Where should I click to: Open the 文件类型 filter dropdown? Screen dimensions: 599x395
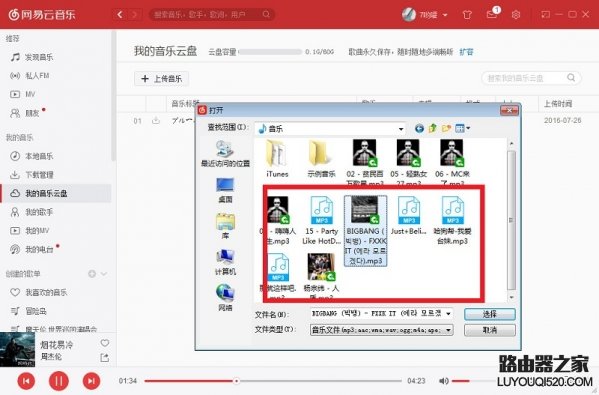click(x=448, y=330)
